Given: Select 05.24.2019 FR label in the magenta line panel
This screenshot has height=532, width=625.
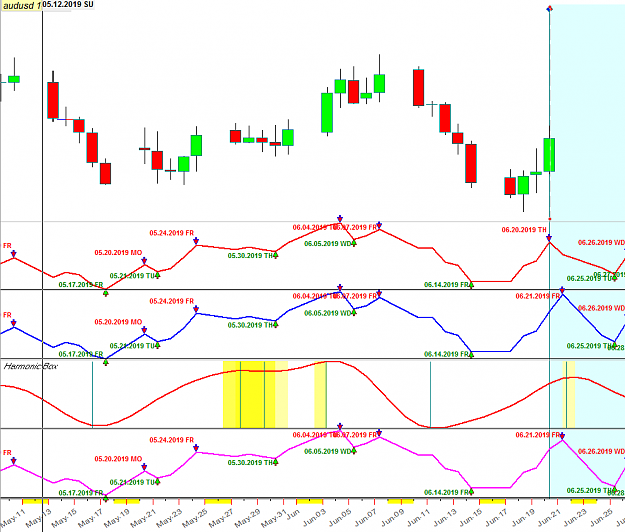Looking at the screenshot, I should click(171, 440).
